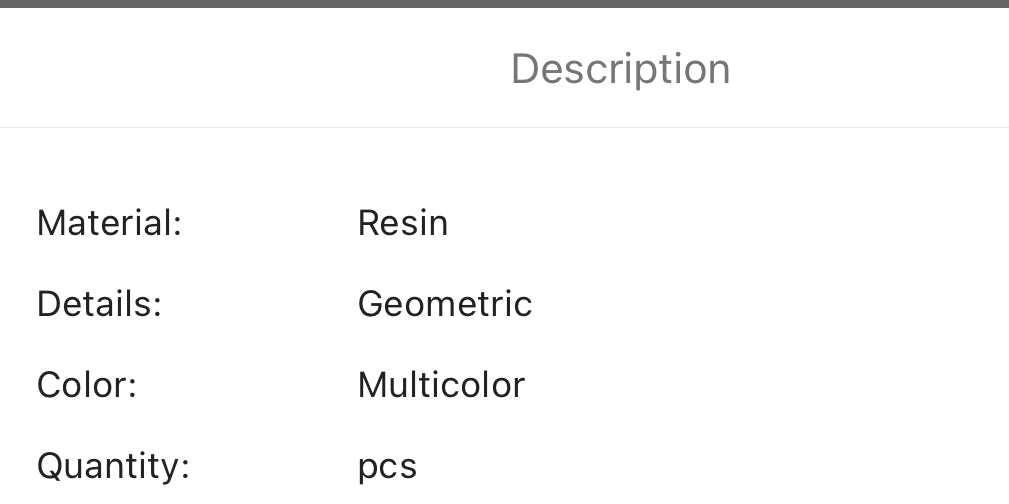Click gap between Color: and Multicolor
The image size is (1009, 504).
tap(247, 385)
